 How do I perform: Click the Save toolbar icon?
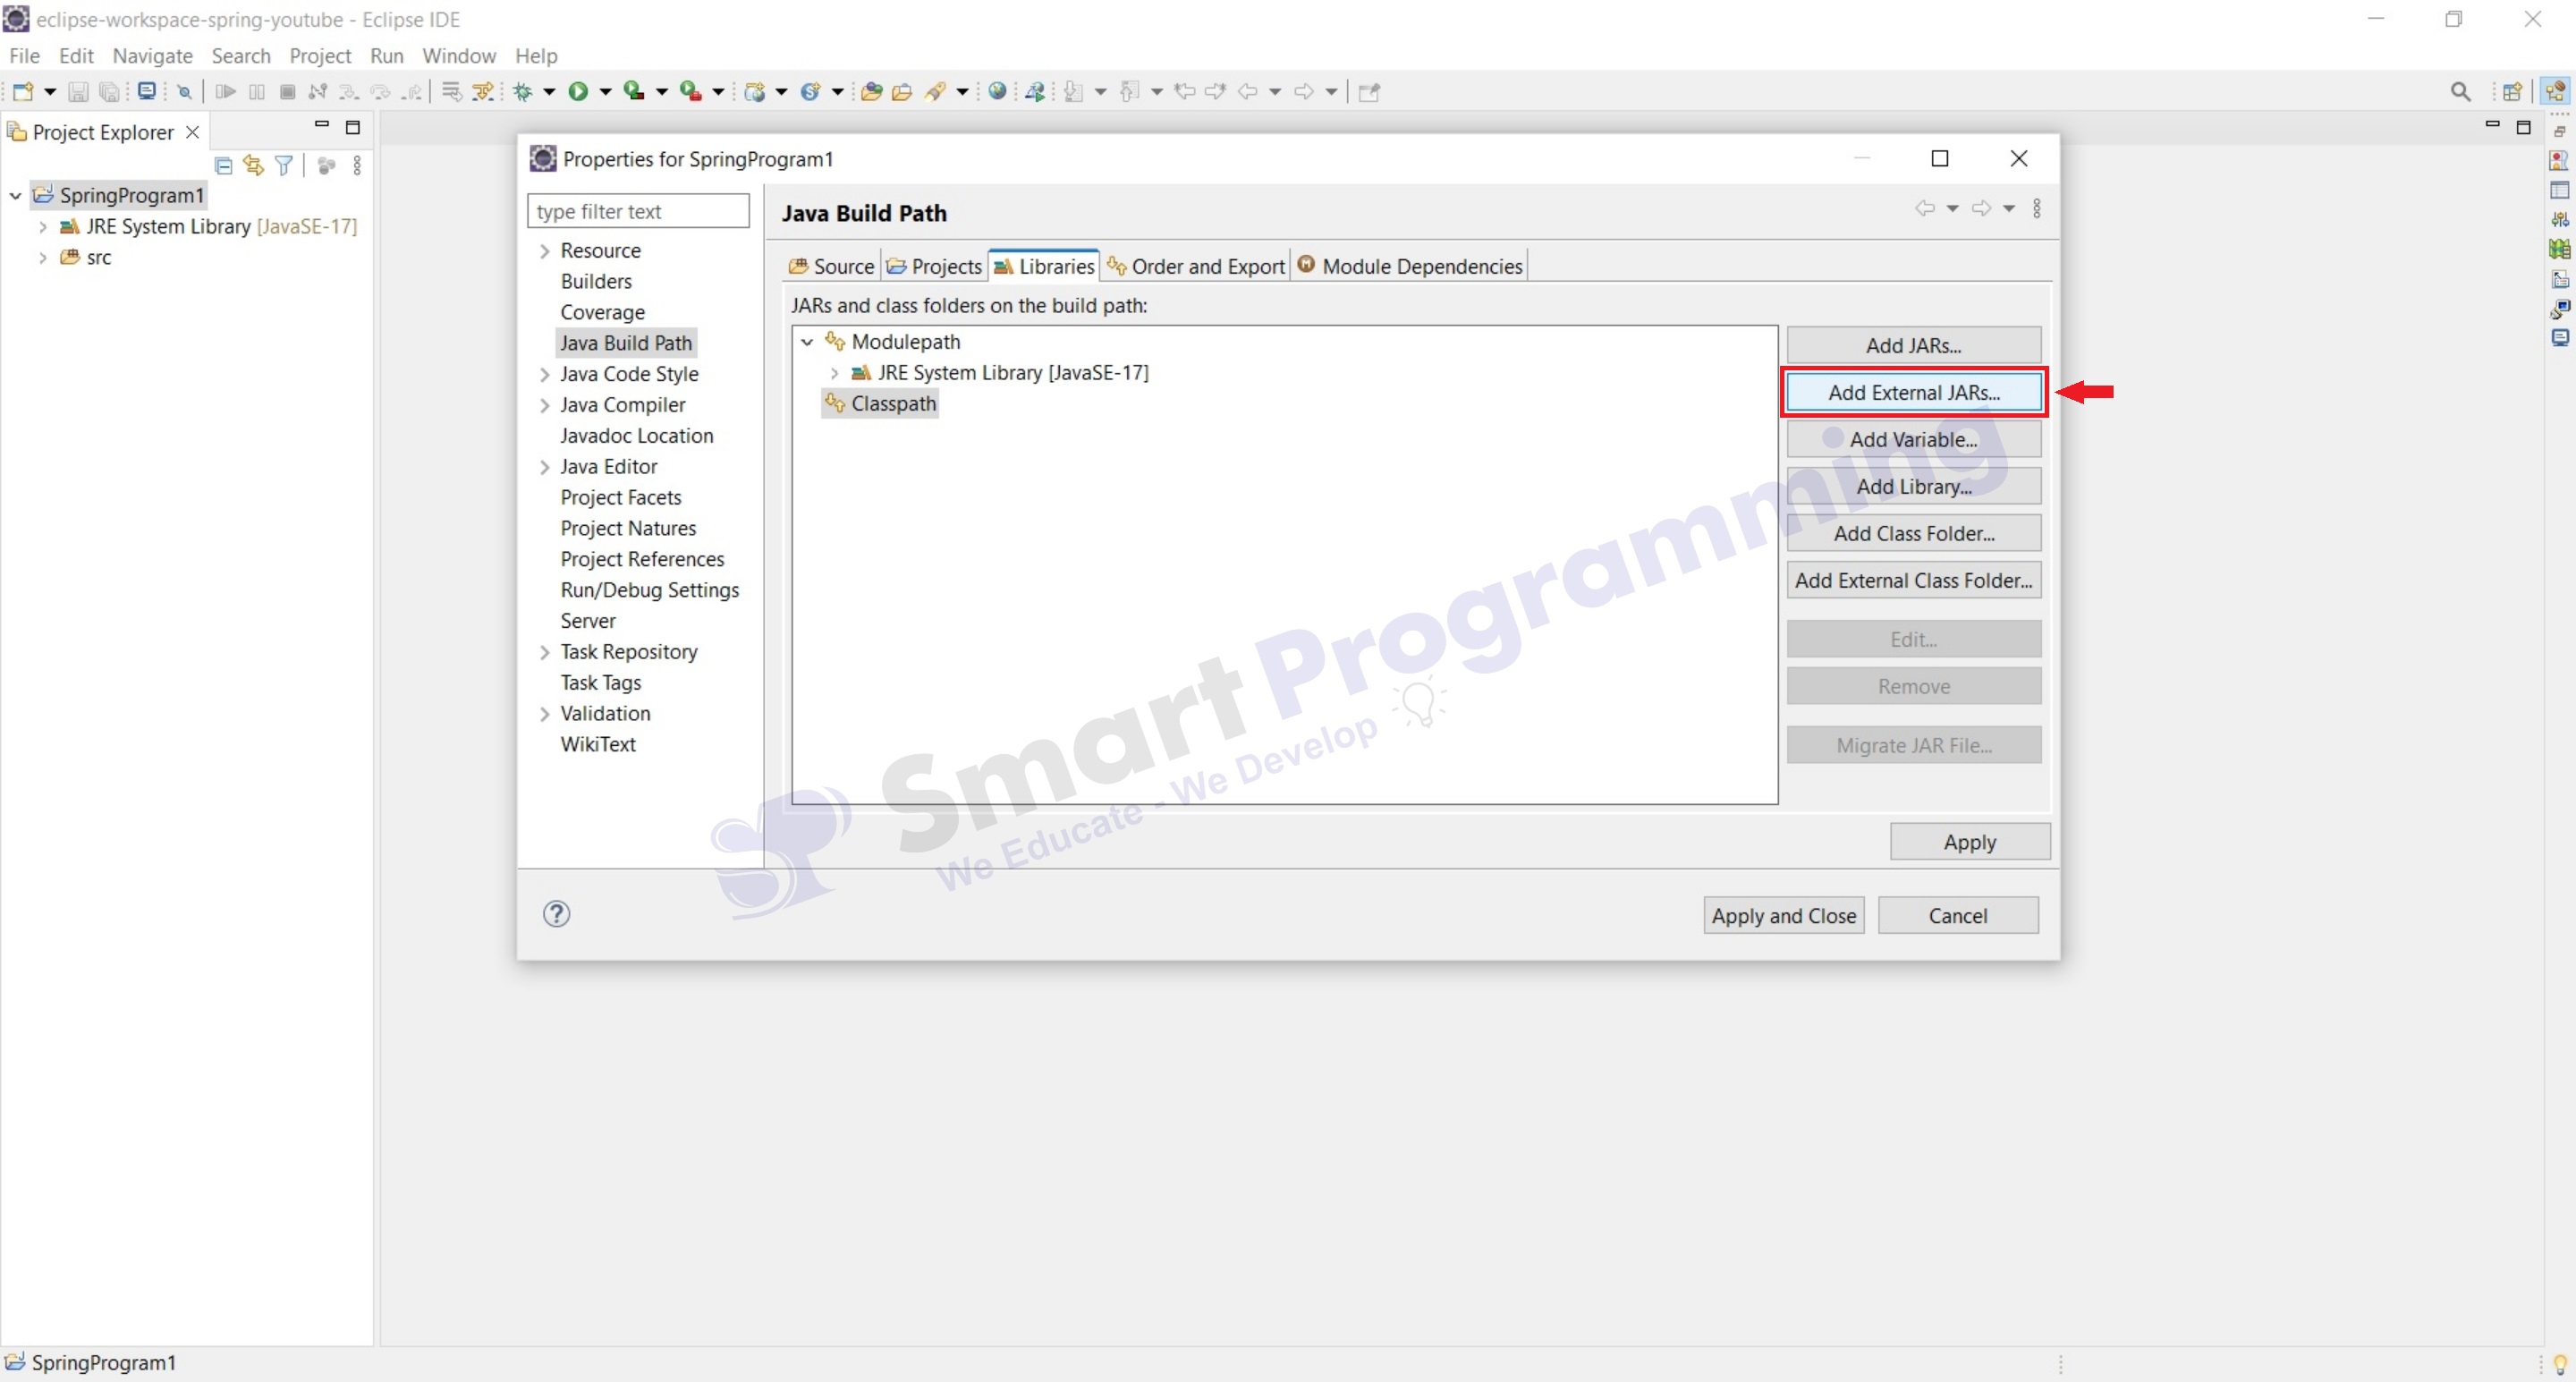point(77,92)
